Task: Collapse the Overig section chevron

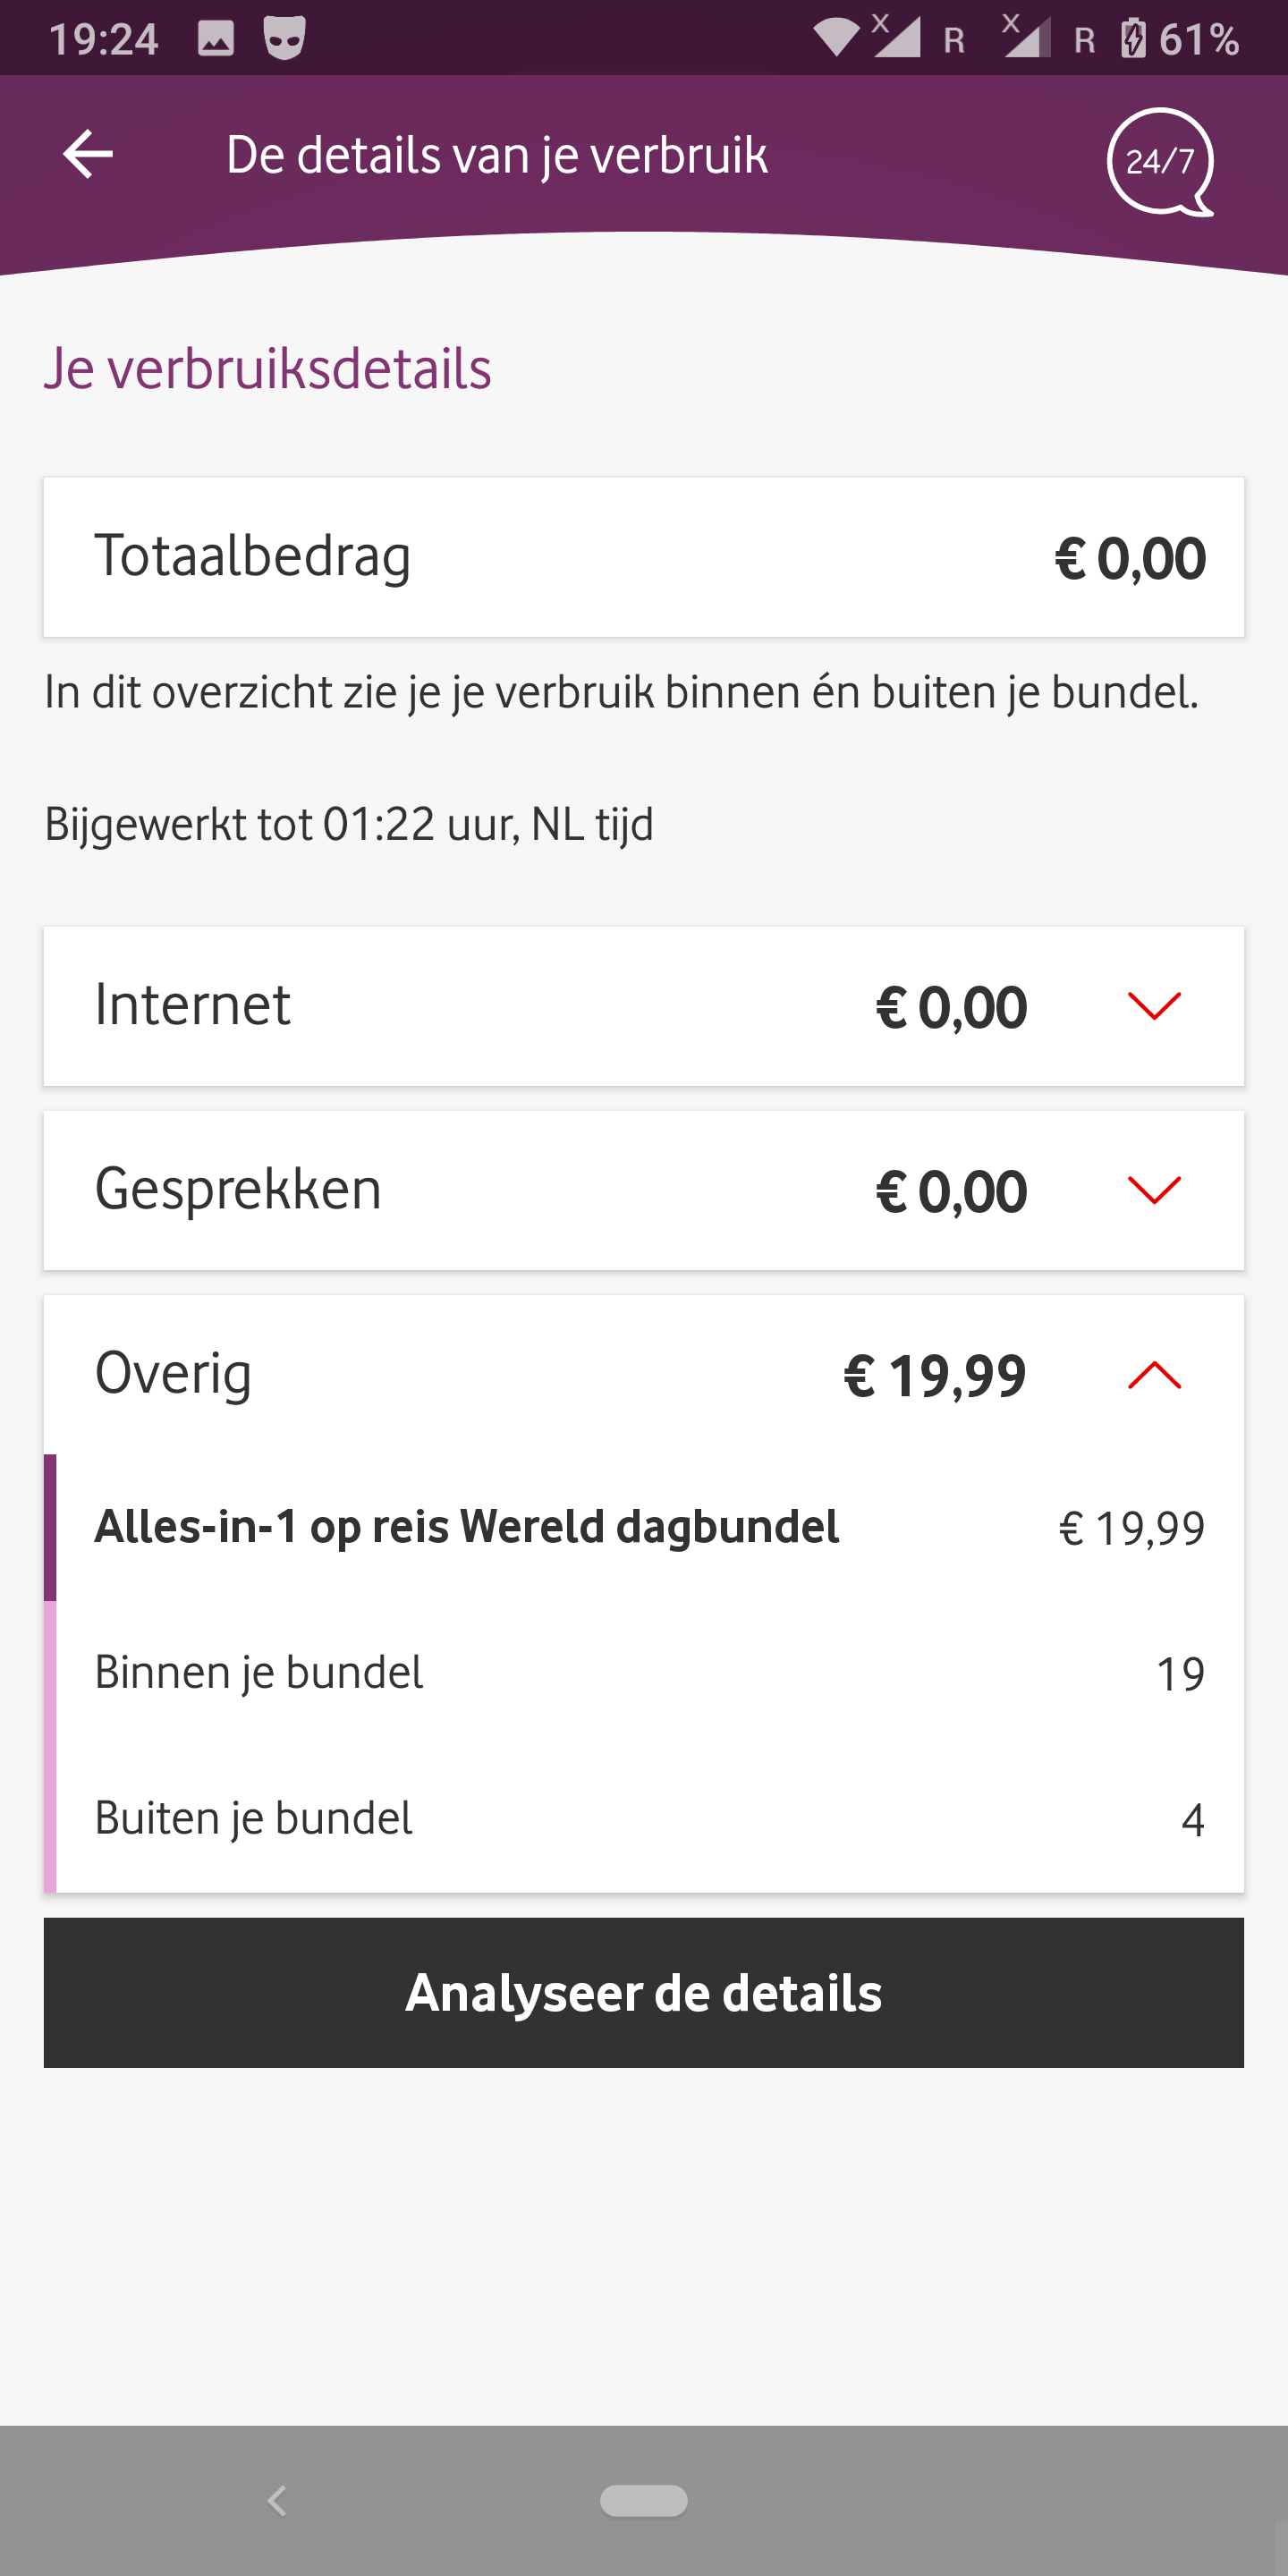Action: 1154,1375
